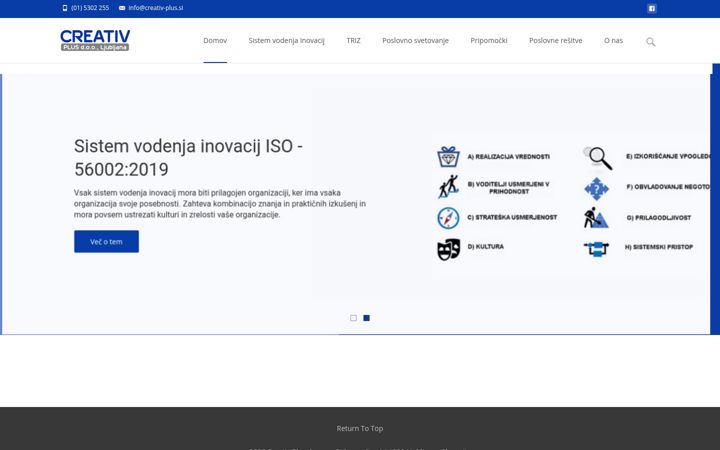Click the Več o tem button
Image resolution: width=720 pixels, height=450 pixels.
click(x=107, y=242)
